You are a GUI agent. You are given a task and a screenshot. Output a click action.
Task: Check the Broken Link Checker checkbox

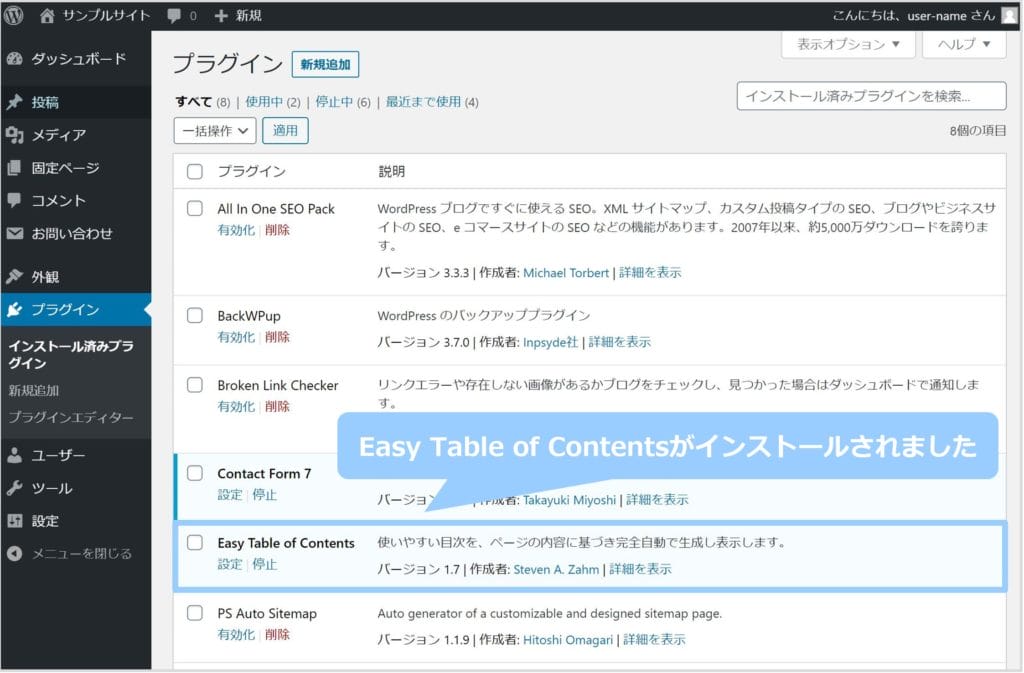(x=195, y=384)
